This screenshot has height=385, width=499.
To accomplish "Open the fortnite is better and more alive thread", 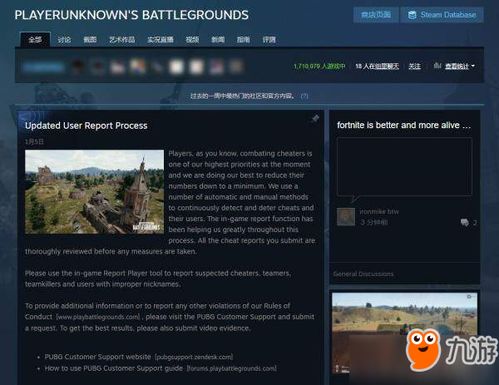I will click(x=404, y=125).
